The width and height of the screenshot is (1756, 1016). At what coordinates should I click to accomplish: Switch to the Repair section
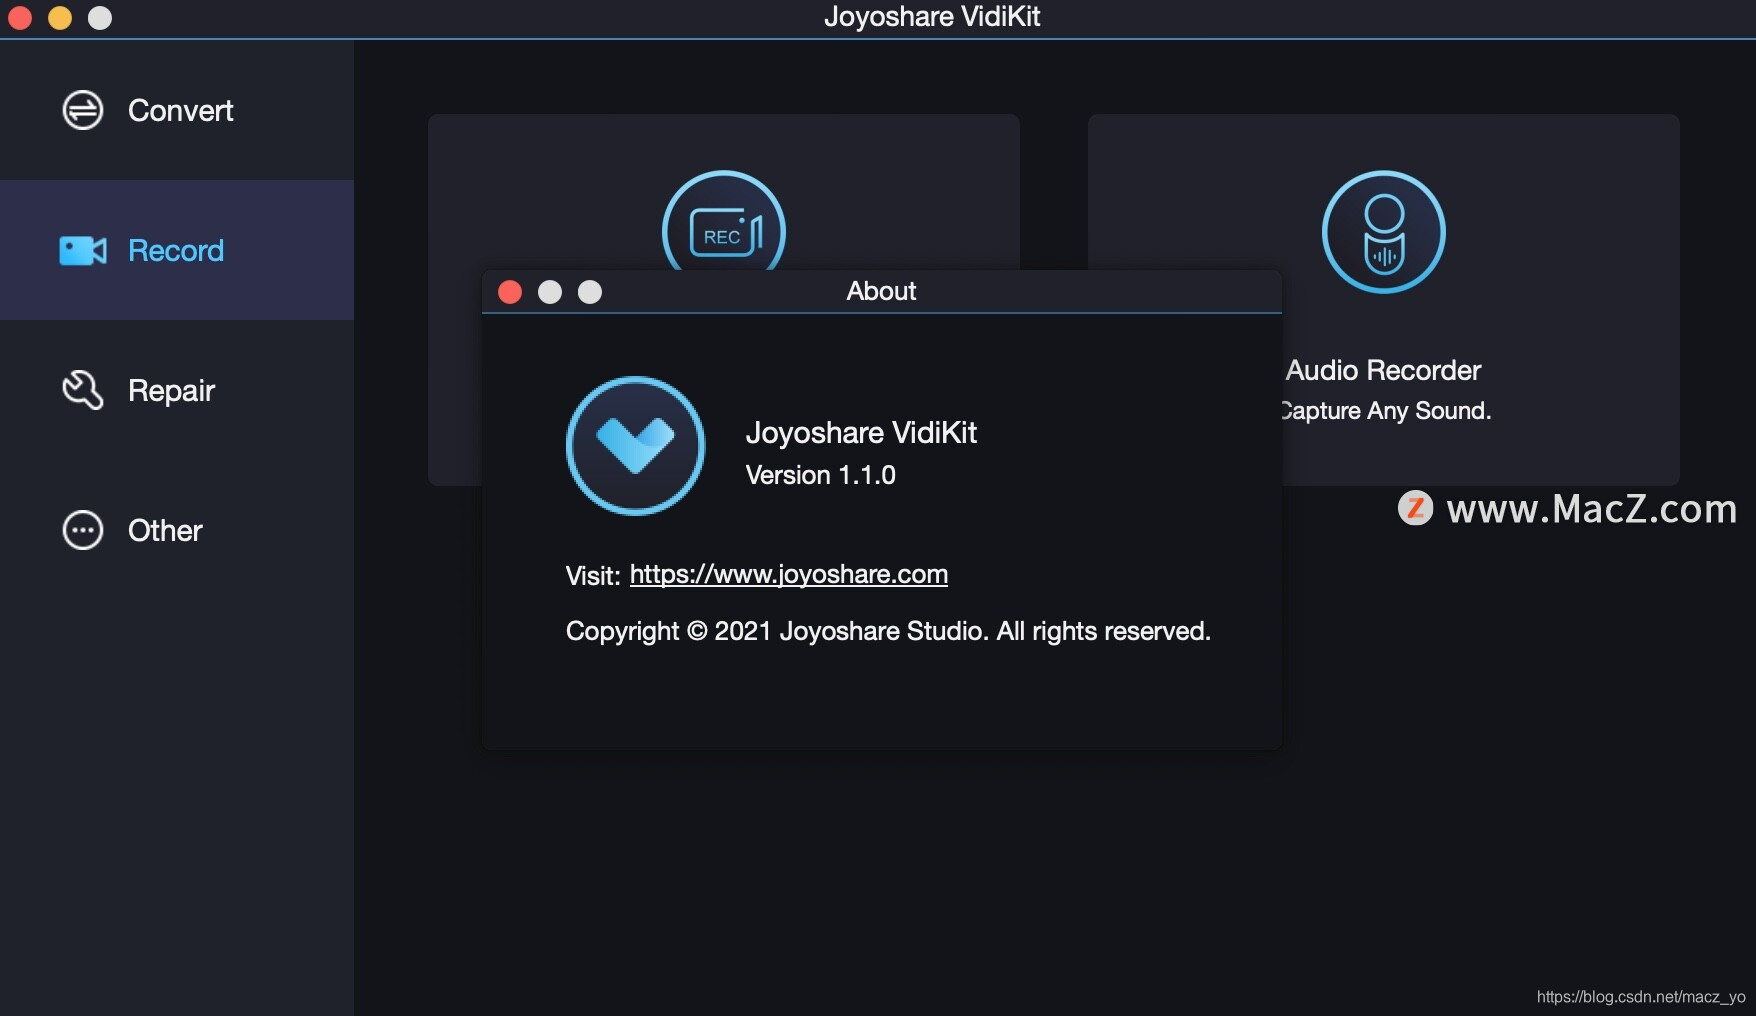[177, 390]
